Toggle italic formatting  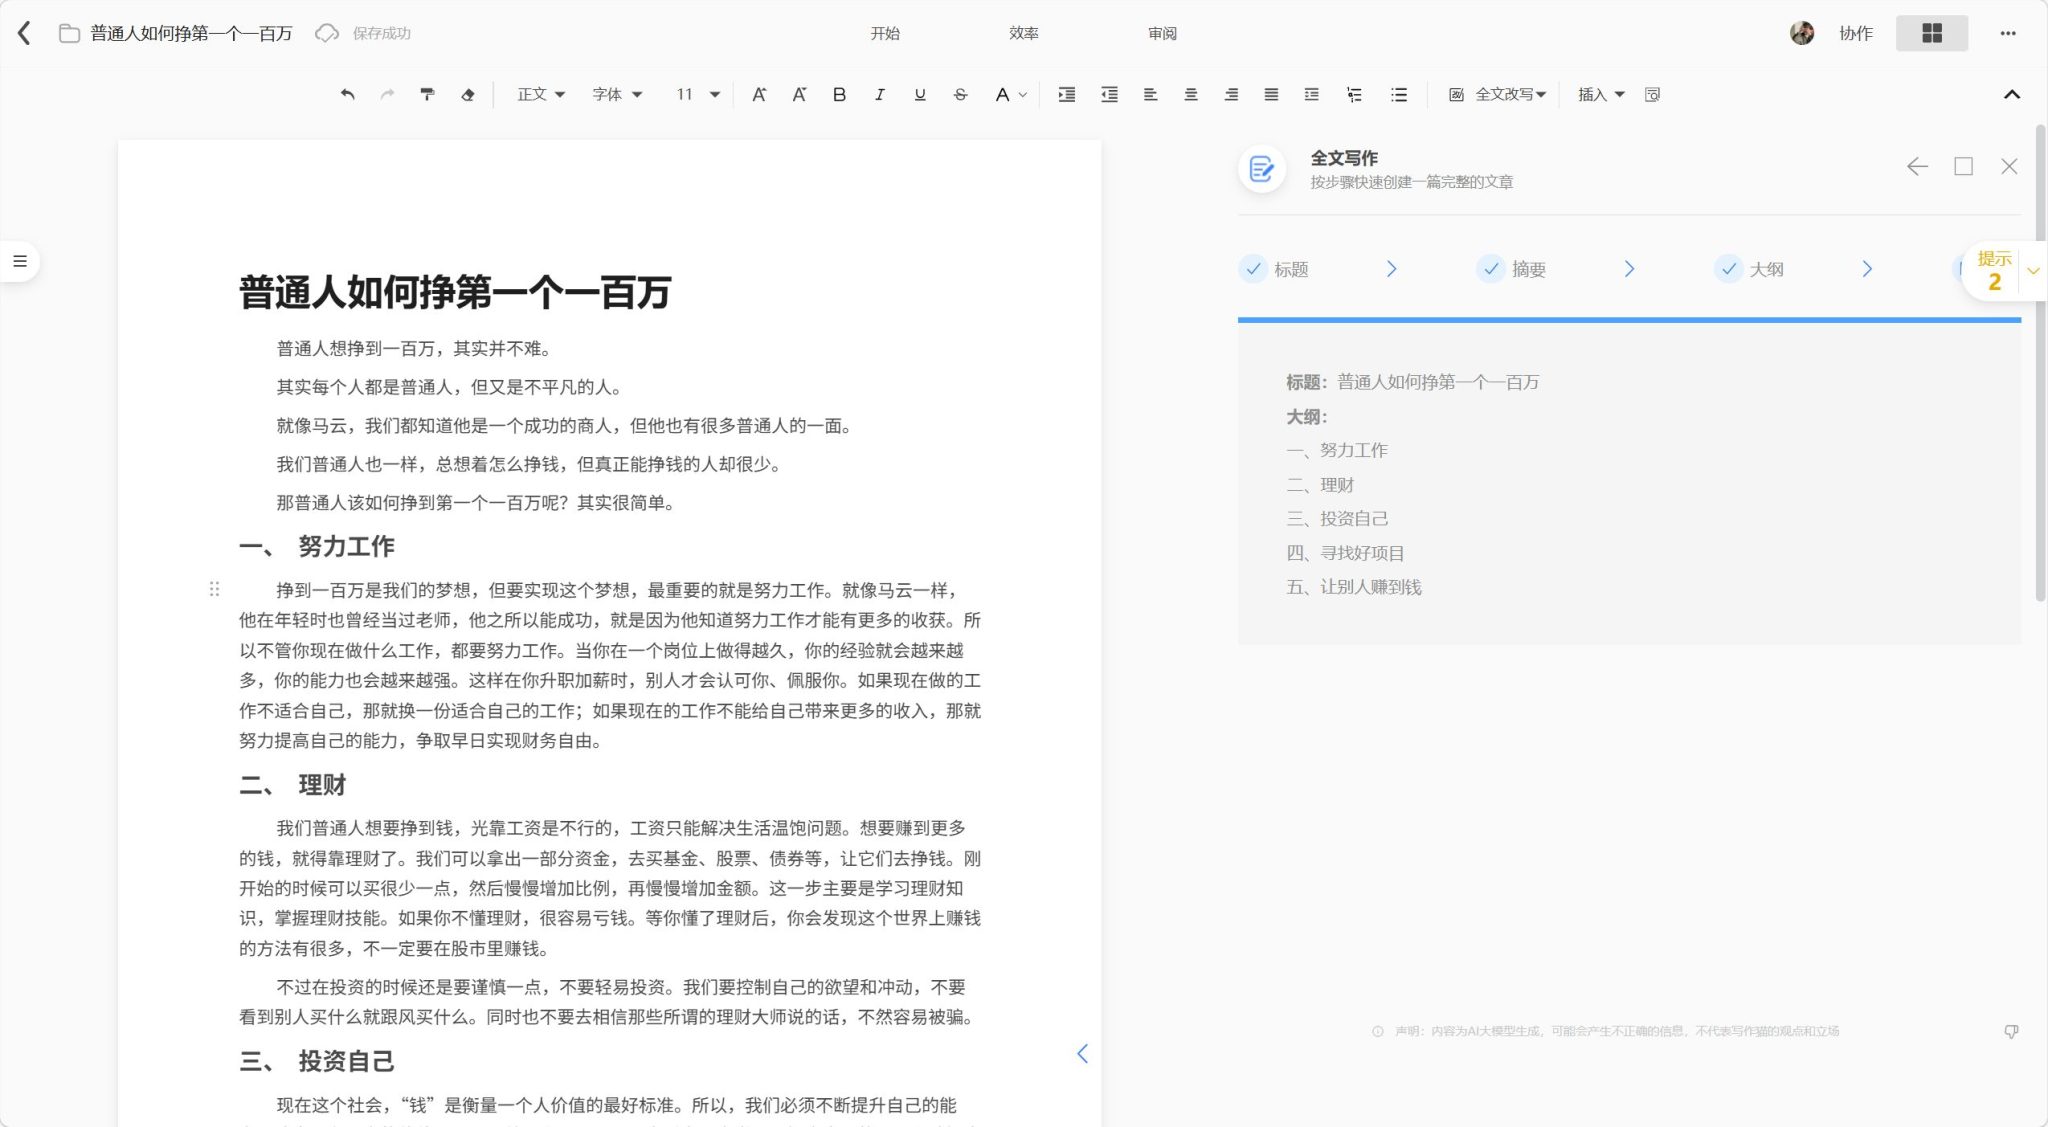point(879,94)
